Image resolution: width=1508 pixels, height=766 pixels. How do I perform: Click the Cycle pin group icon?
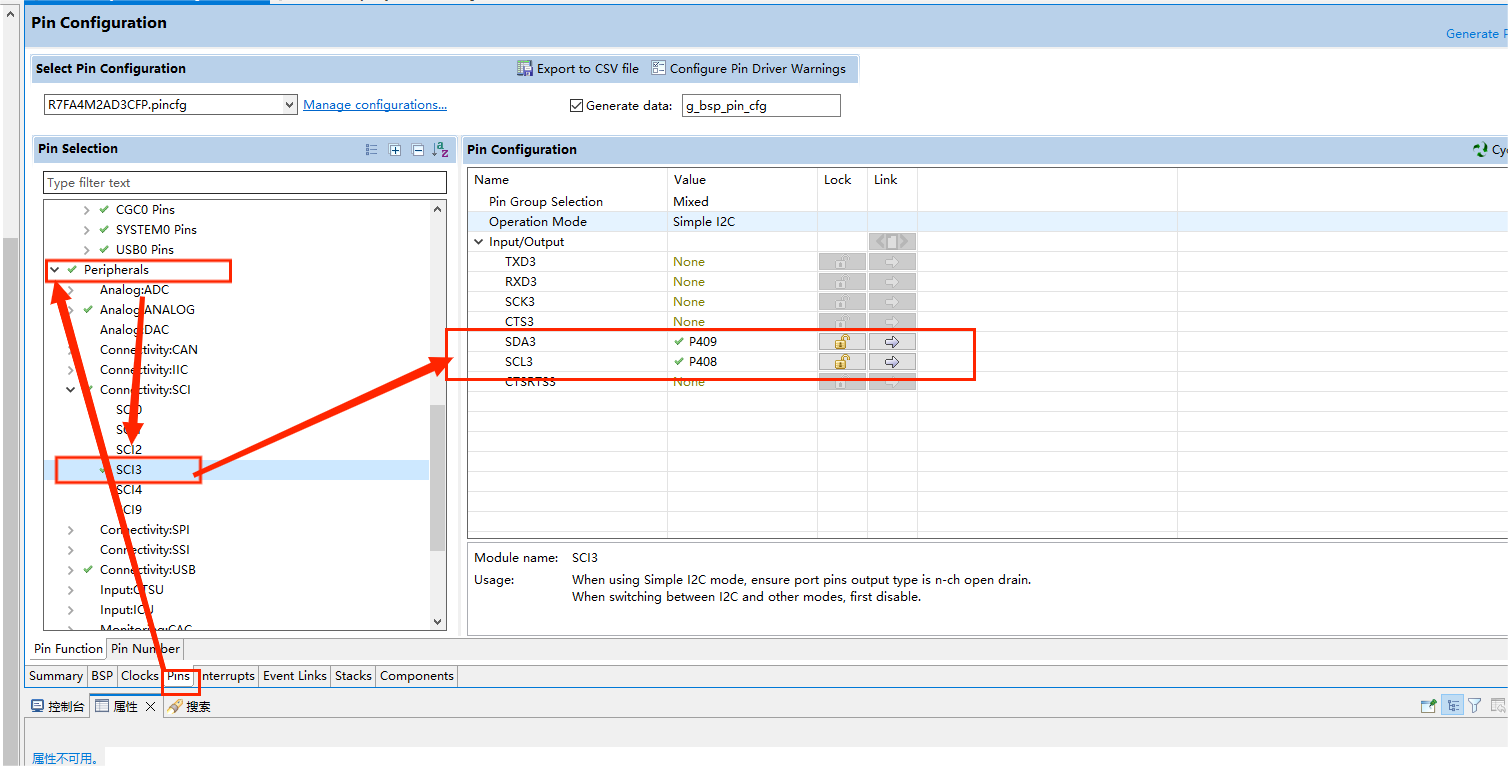point(1480,150)
